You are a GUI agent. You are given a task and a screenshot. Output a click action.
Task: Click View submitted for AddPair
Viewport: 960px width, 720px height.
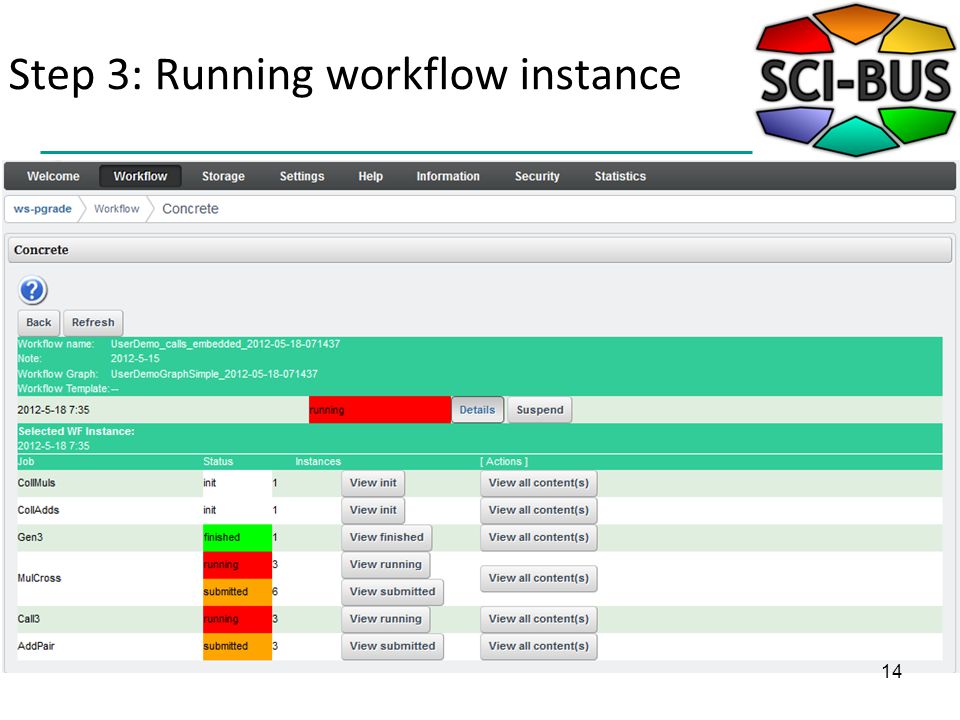tap(392, 647)
